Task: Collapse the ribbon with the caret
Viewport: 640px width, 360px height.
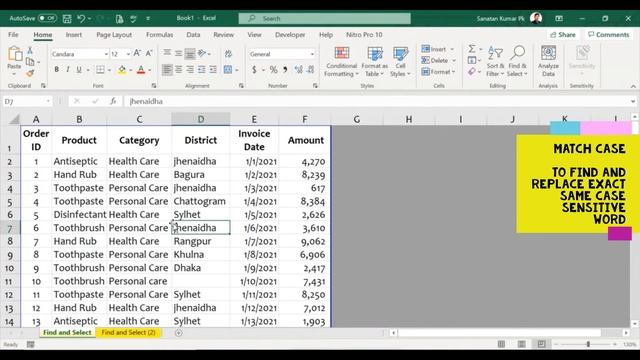Action: (633, 86)
